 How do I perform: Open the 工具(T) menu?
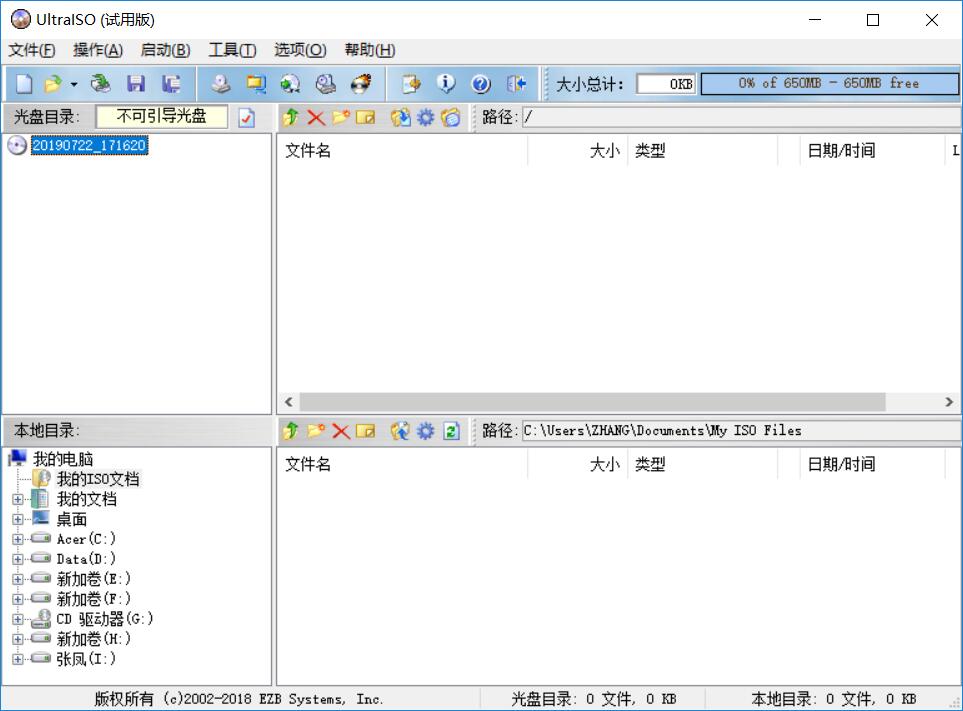click(x=232, y=50)
